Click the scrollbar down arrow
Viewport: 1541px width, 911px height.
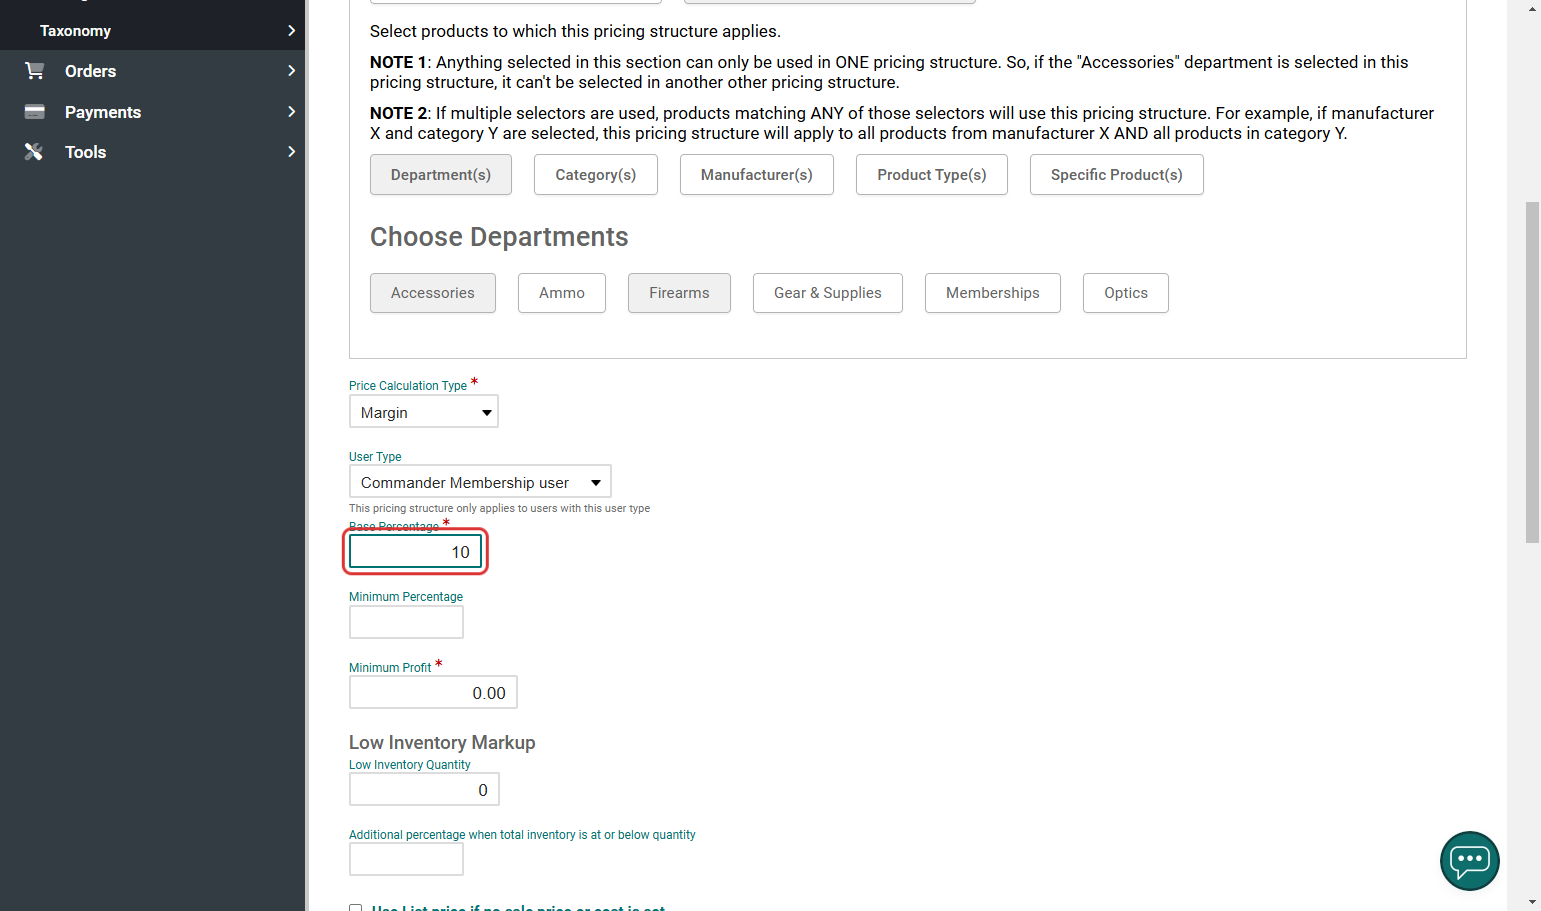1533,902
